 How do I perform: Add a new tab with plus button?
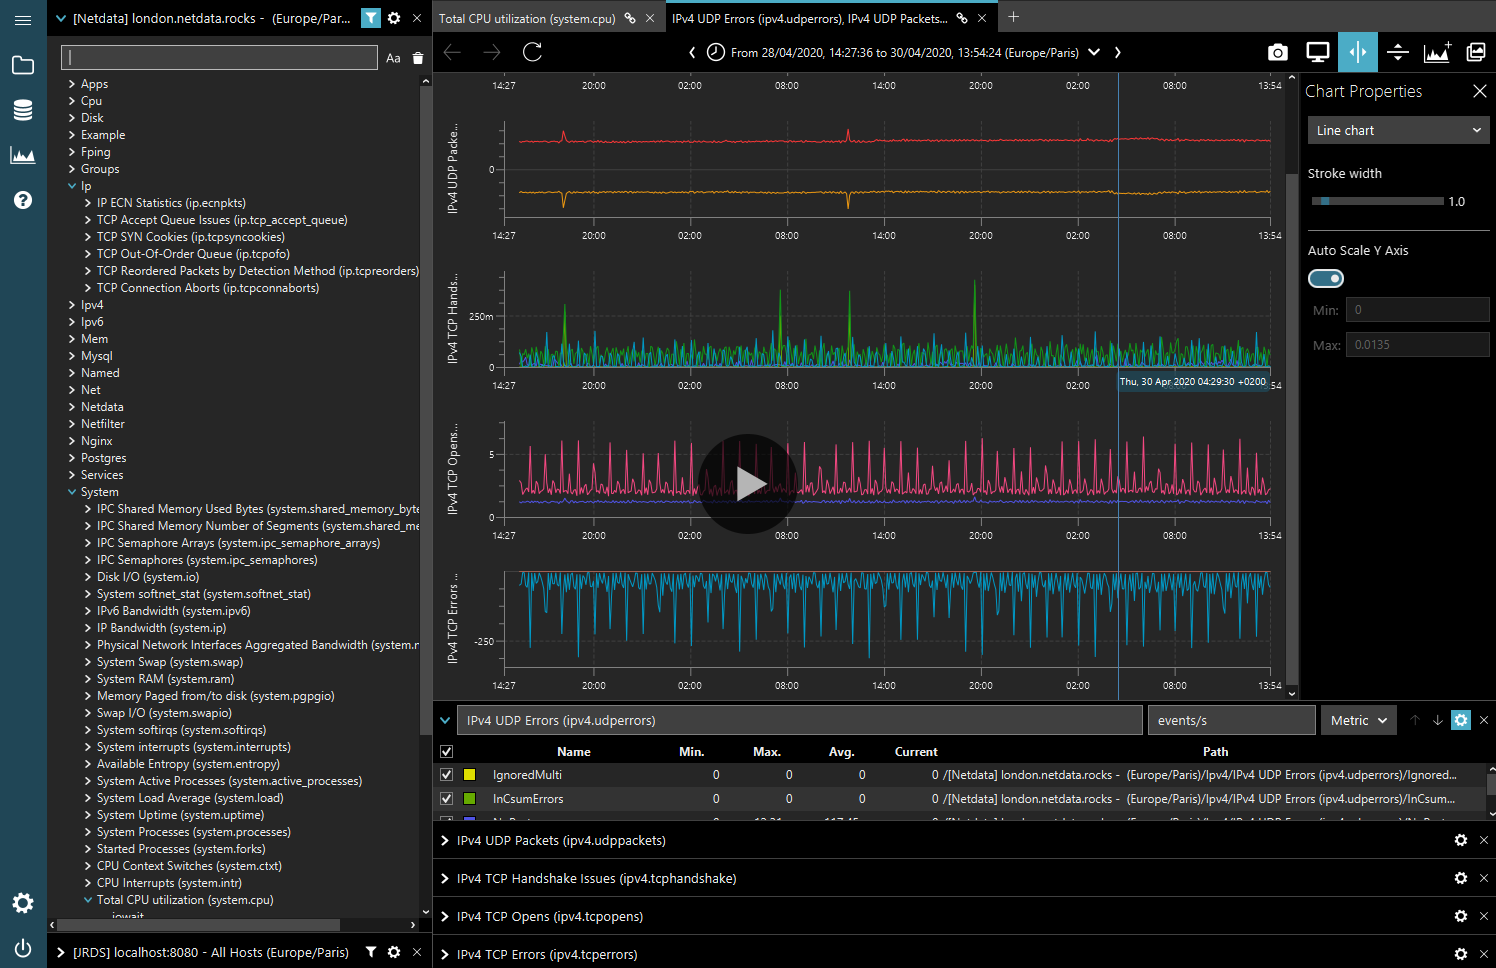click(x=1013, y=17)
